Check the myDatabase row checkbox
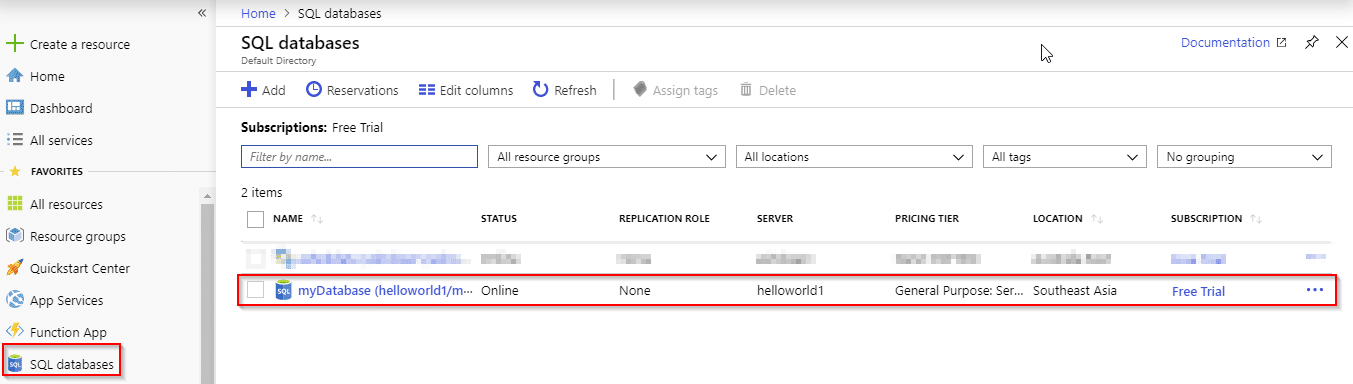This screenshot has height=384, width=1353. coord(255,290)
